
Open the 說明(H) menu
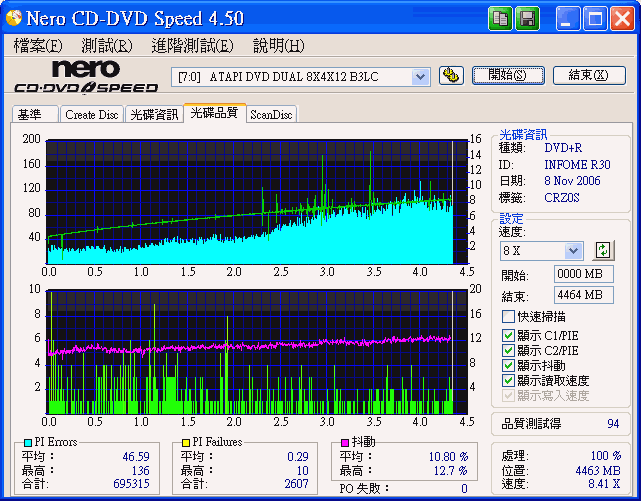point(279,45)
